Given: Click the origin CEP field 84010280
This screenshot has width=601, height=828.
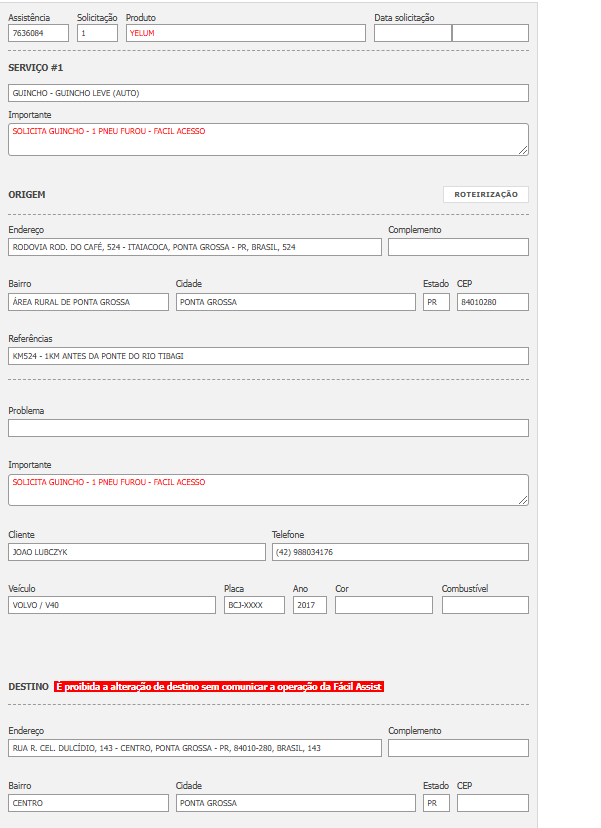Looking at the screenshot, I should [x=492, y=302].
